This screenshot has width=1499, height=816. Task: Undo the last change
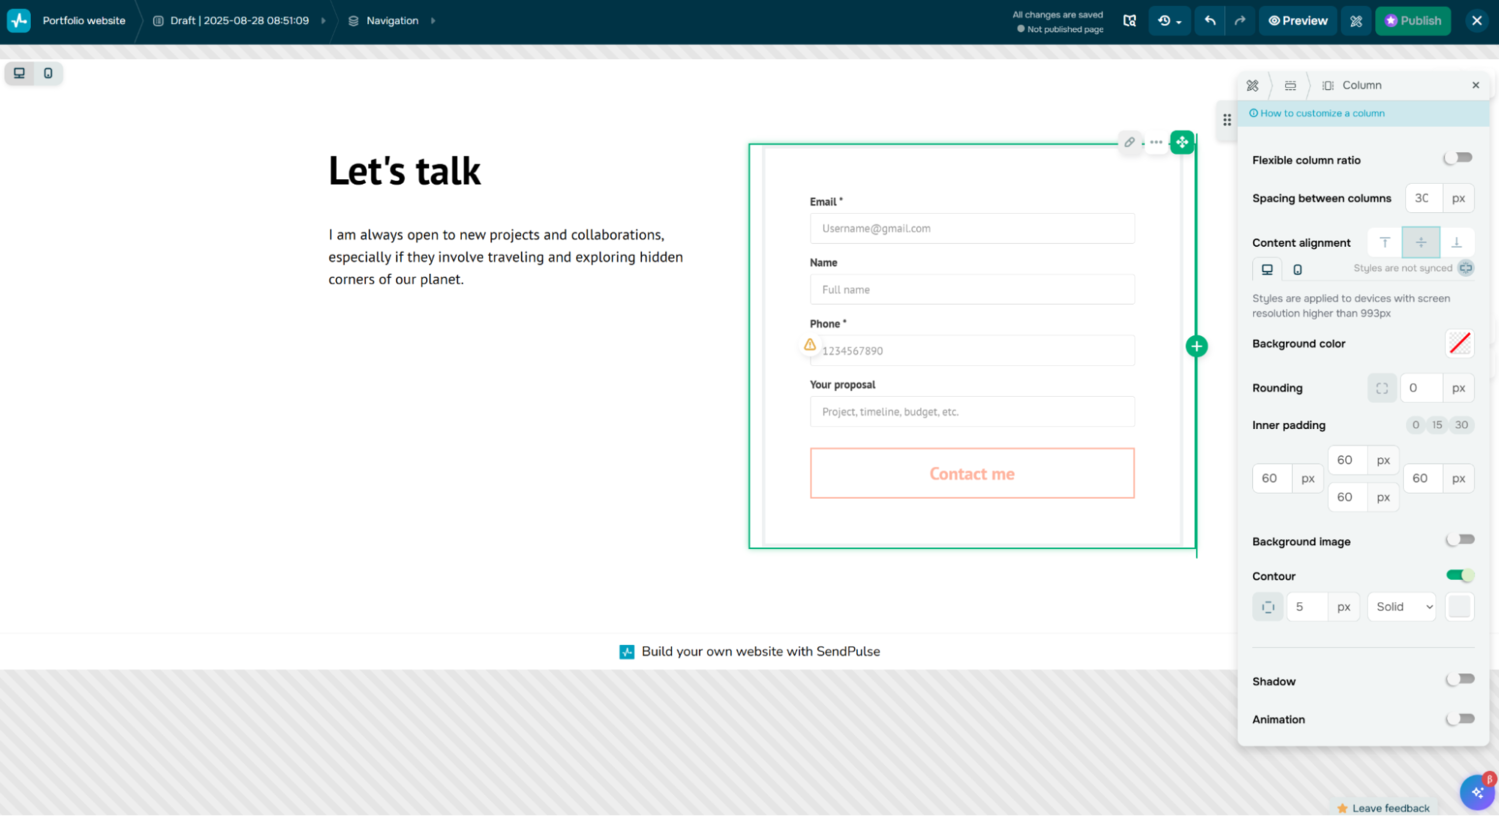[x=1209, y=20]
